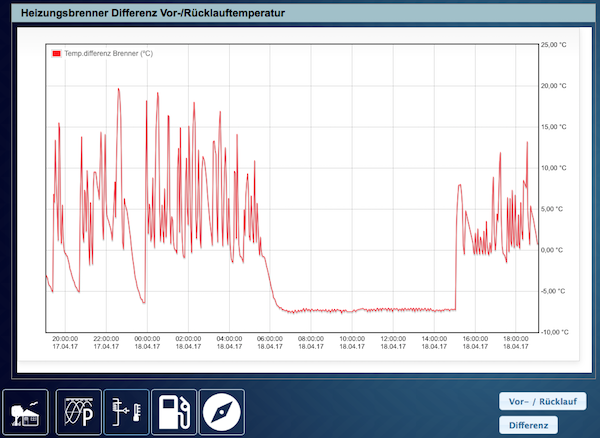Click the 10,00 °C axis label
Image resolution: width=600 pixels, height=438 pixels.
(x=553, y=168)
